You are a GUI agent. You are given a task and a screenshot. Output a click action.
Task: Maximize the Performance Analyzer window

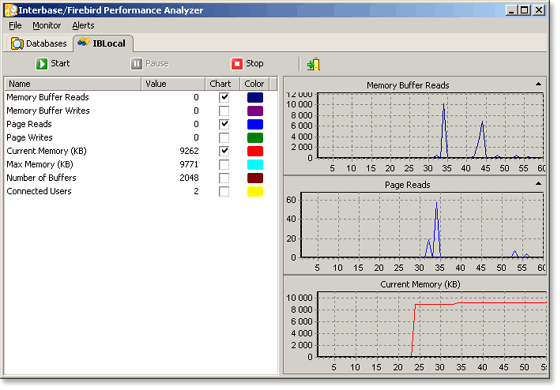(x=524, y=10)
